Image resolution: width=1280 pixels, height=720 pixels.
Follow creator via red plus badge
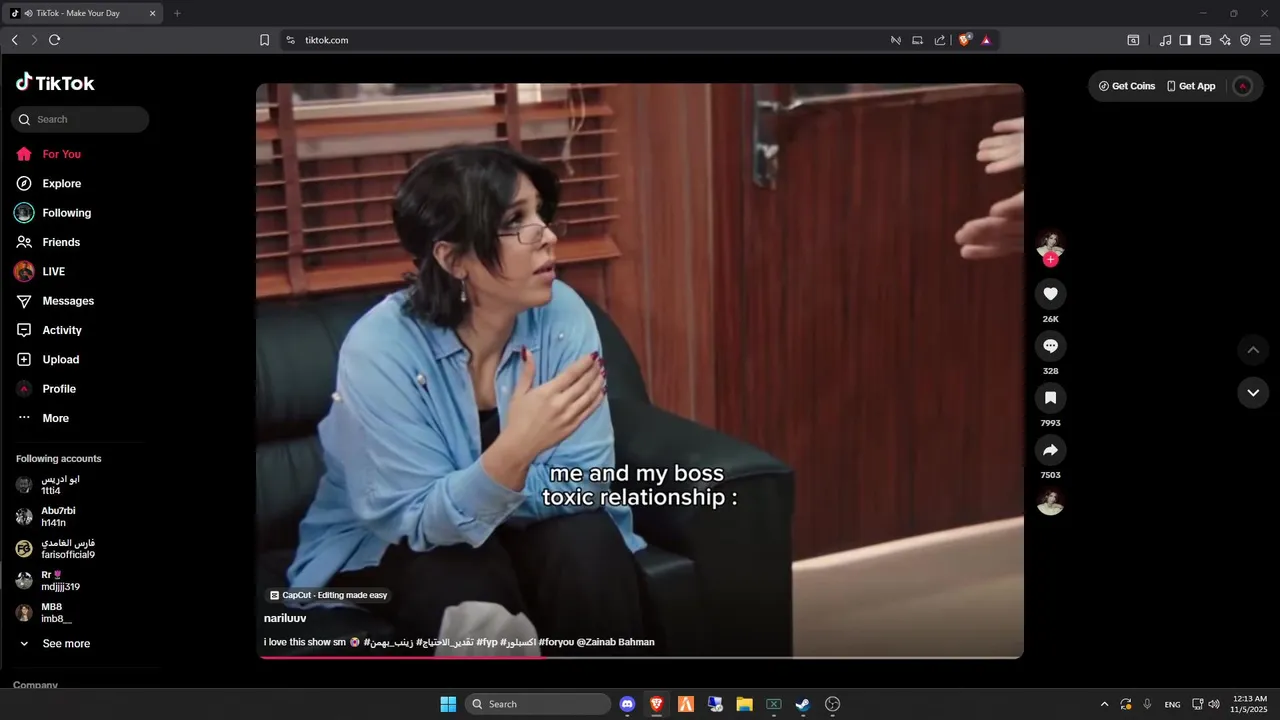[1050, 260]
